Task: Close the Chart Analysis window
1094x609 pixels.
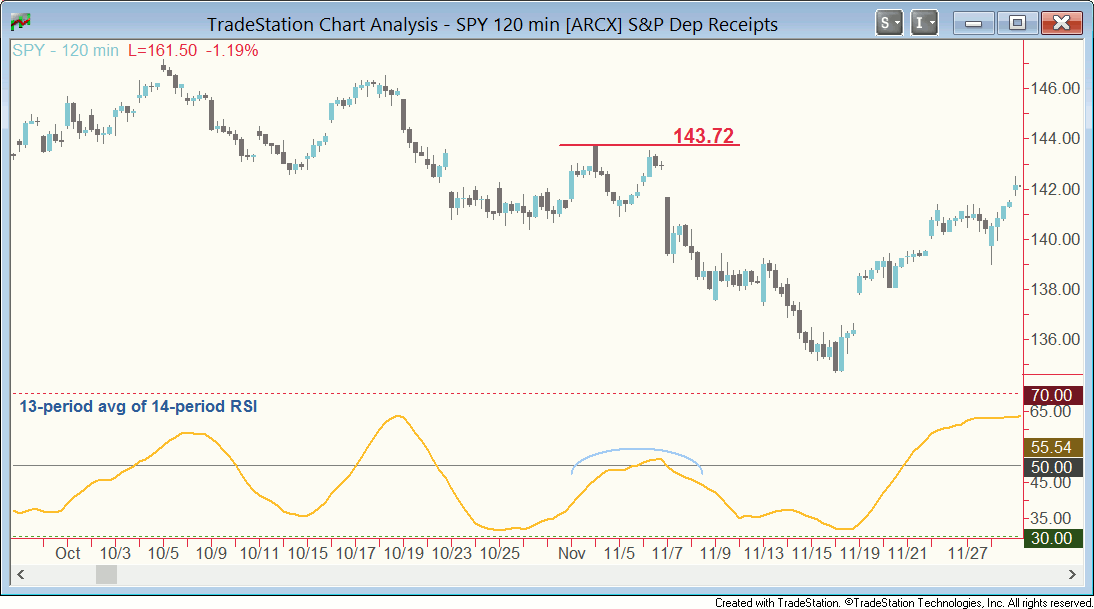Action: 1062,22
